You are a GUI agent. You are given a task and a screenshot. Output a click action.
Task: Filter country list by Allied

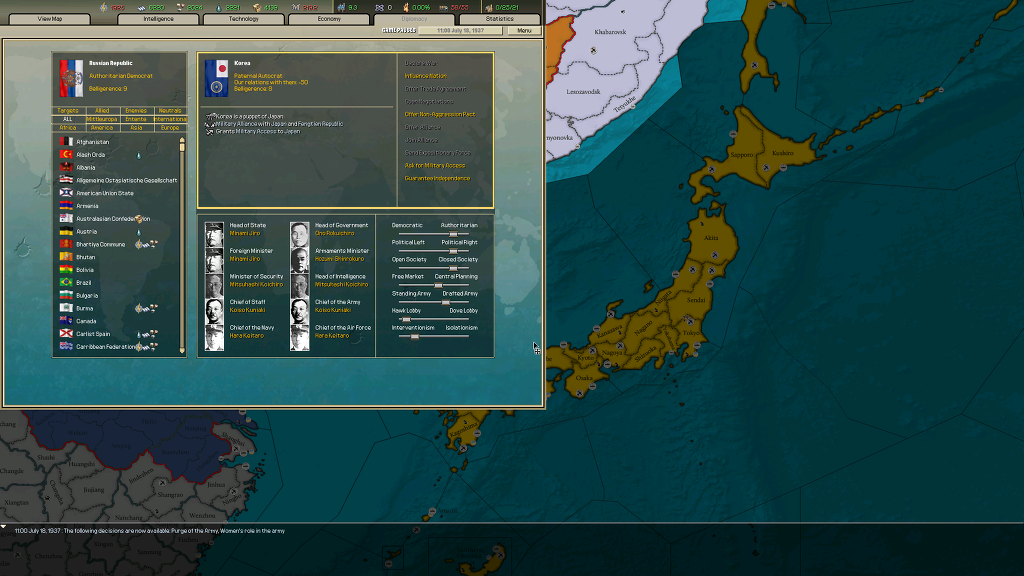[x=102, y=111]
